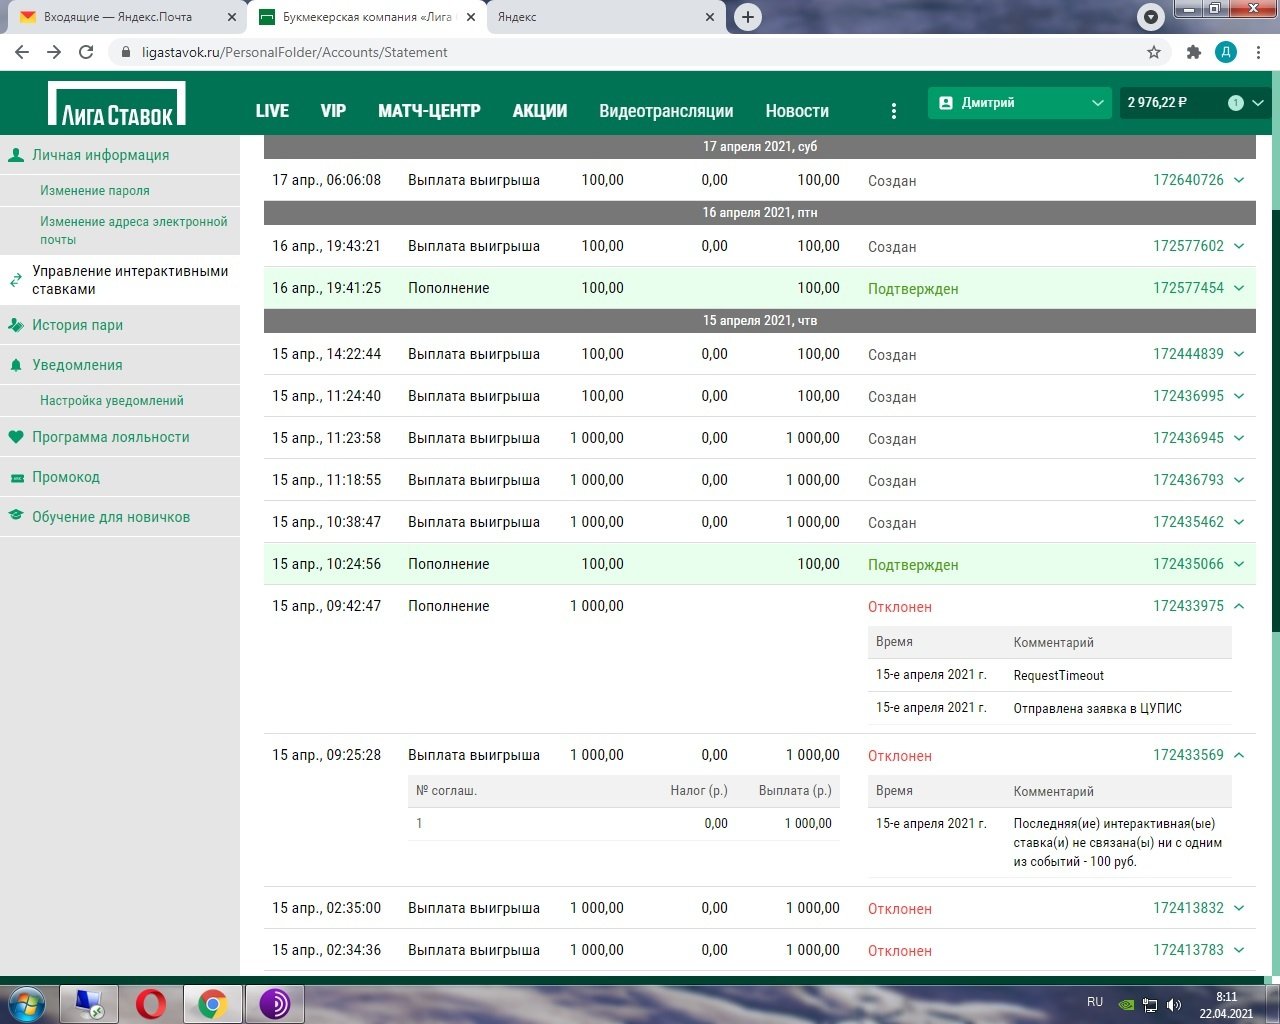Viewport: 1280px width, 1024px height.
Task: Go to МАТЧ-ЦЕНТР in the top menu
Action: pyautogui.click(x=429, y=111)
